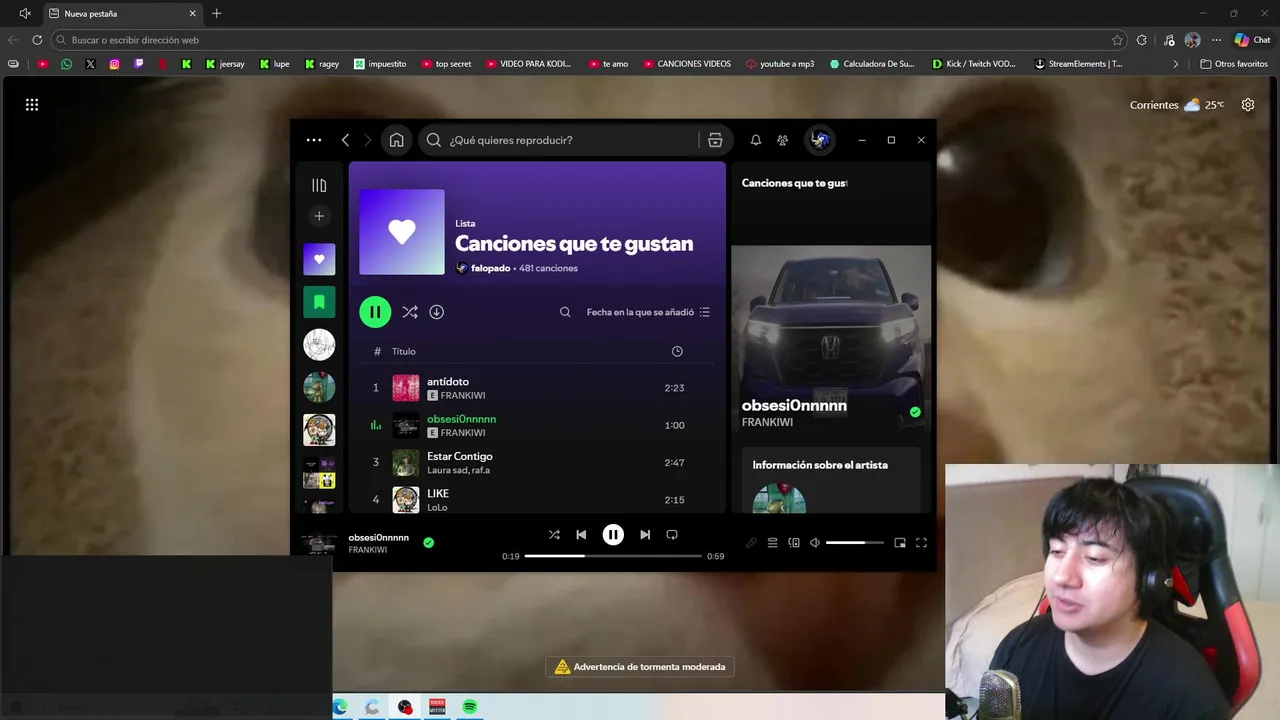1280x720 pixels.
Task: Click the car album art in Now Playing panel
Action: click(x=831, y=337)
